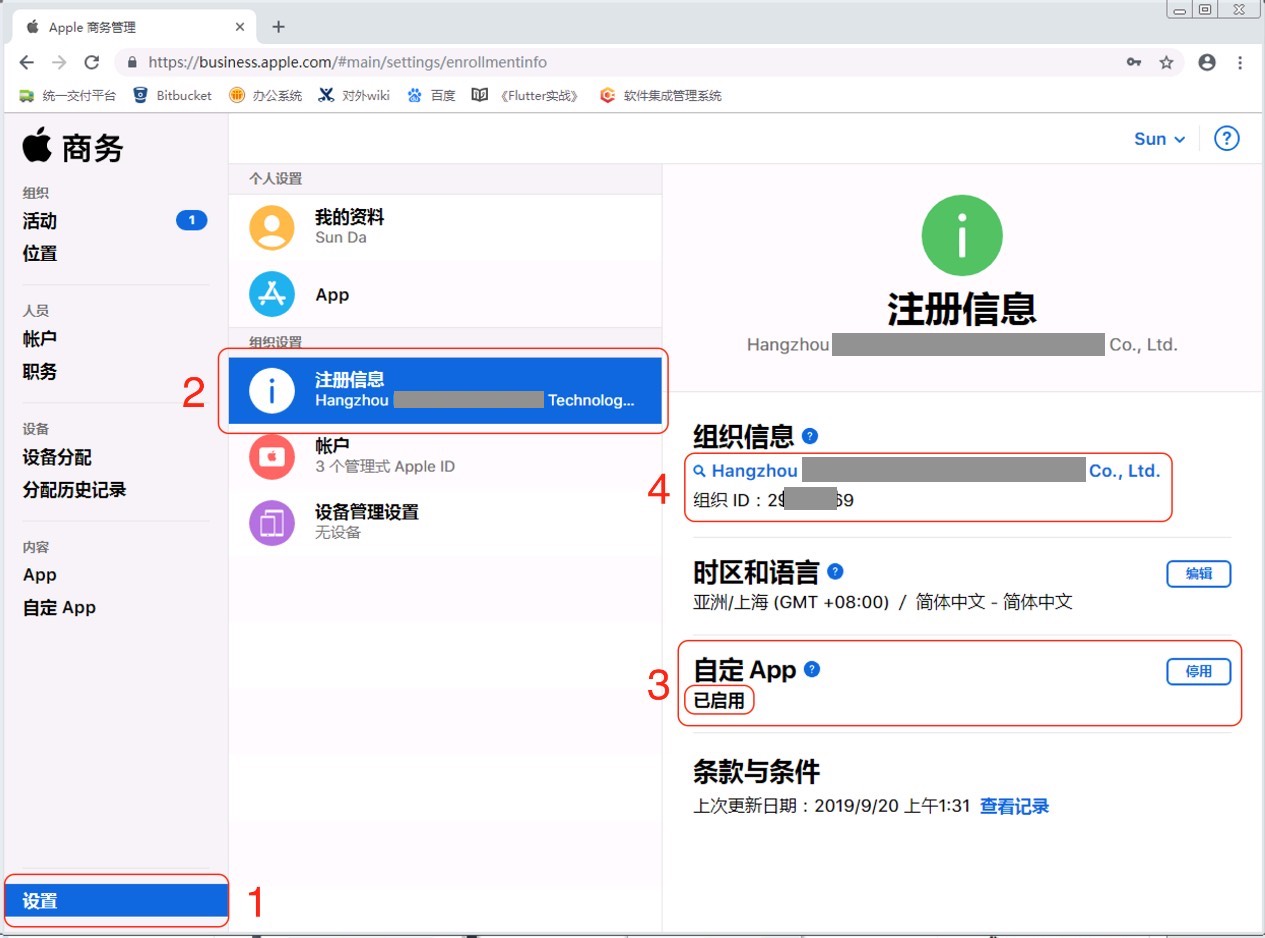Image resolution: width=1265 pixels, height=938 pixels.
Task: Open the 软件集成管理系统 bookmark
Action: (x=660, y=96)
